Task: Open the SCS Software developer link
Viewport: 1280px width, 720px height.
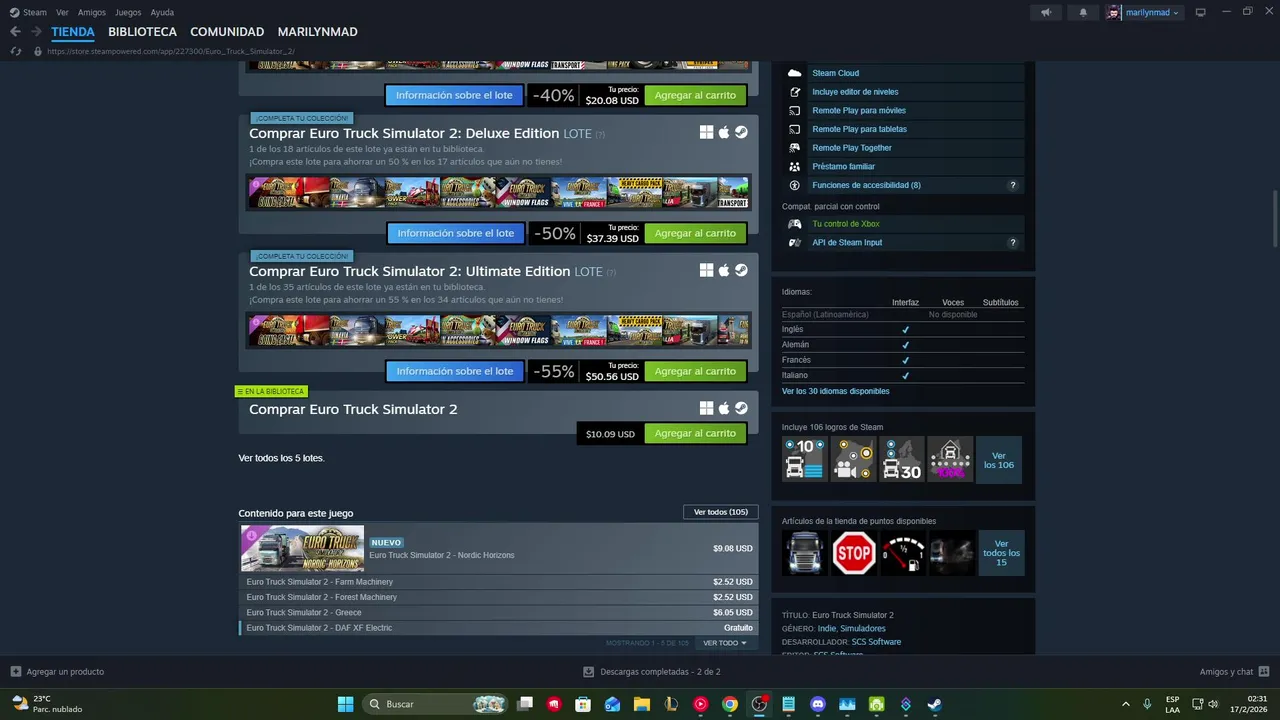Action: tap(876, 642)
